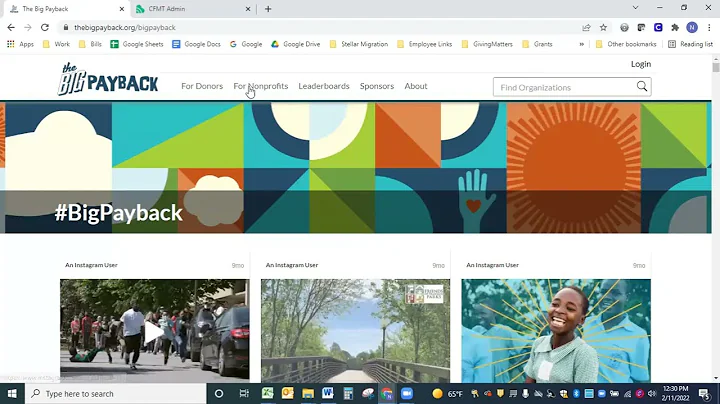
Task: Open Cortana circle icon on taskbar
Action: point(219,393)
